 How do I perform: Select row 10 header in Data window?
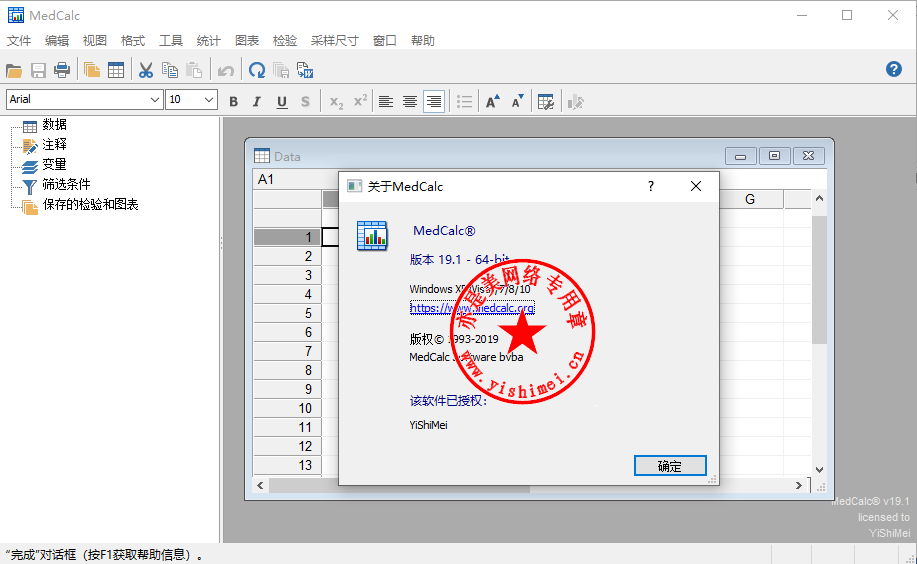(288, 408)
